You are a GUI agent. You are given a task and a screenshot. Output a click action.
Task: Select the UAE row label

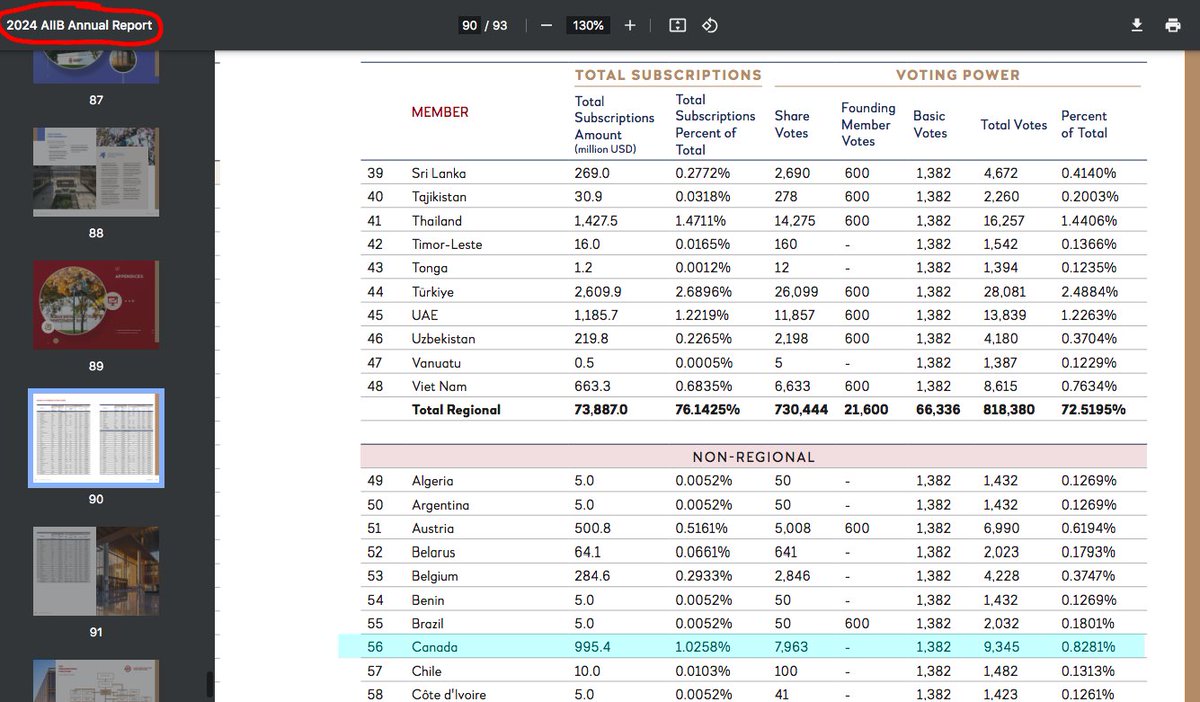[x=425, y=315]
